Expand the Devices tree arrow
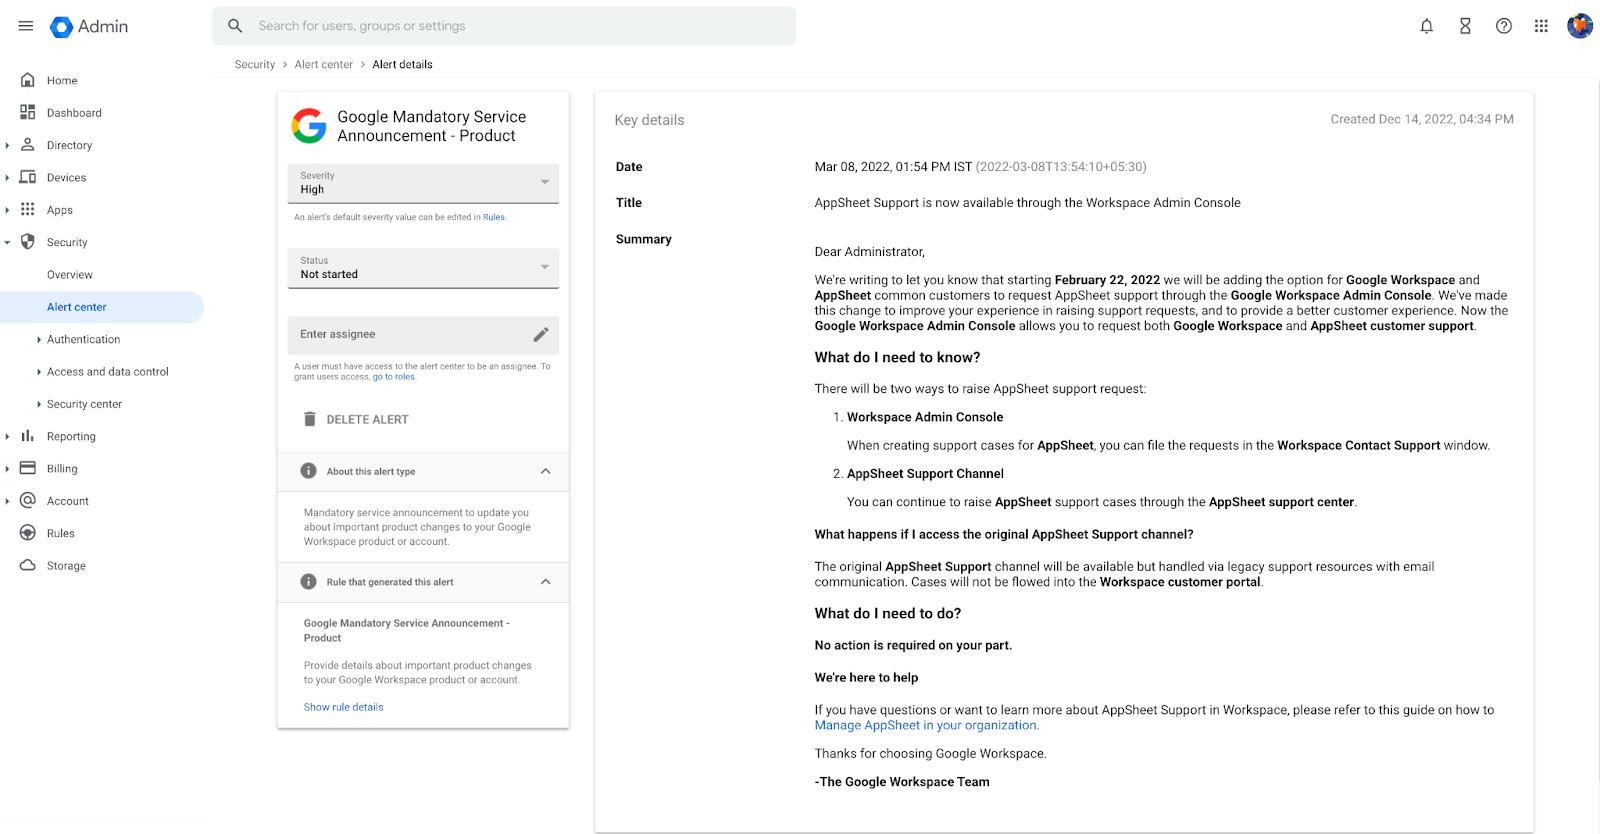This screenshot has height=834, width=1600. pyautogui.click(x=7, y=178)
